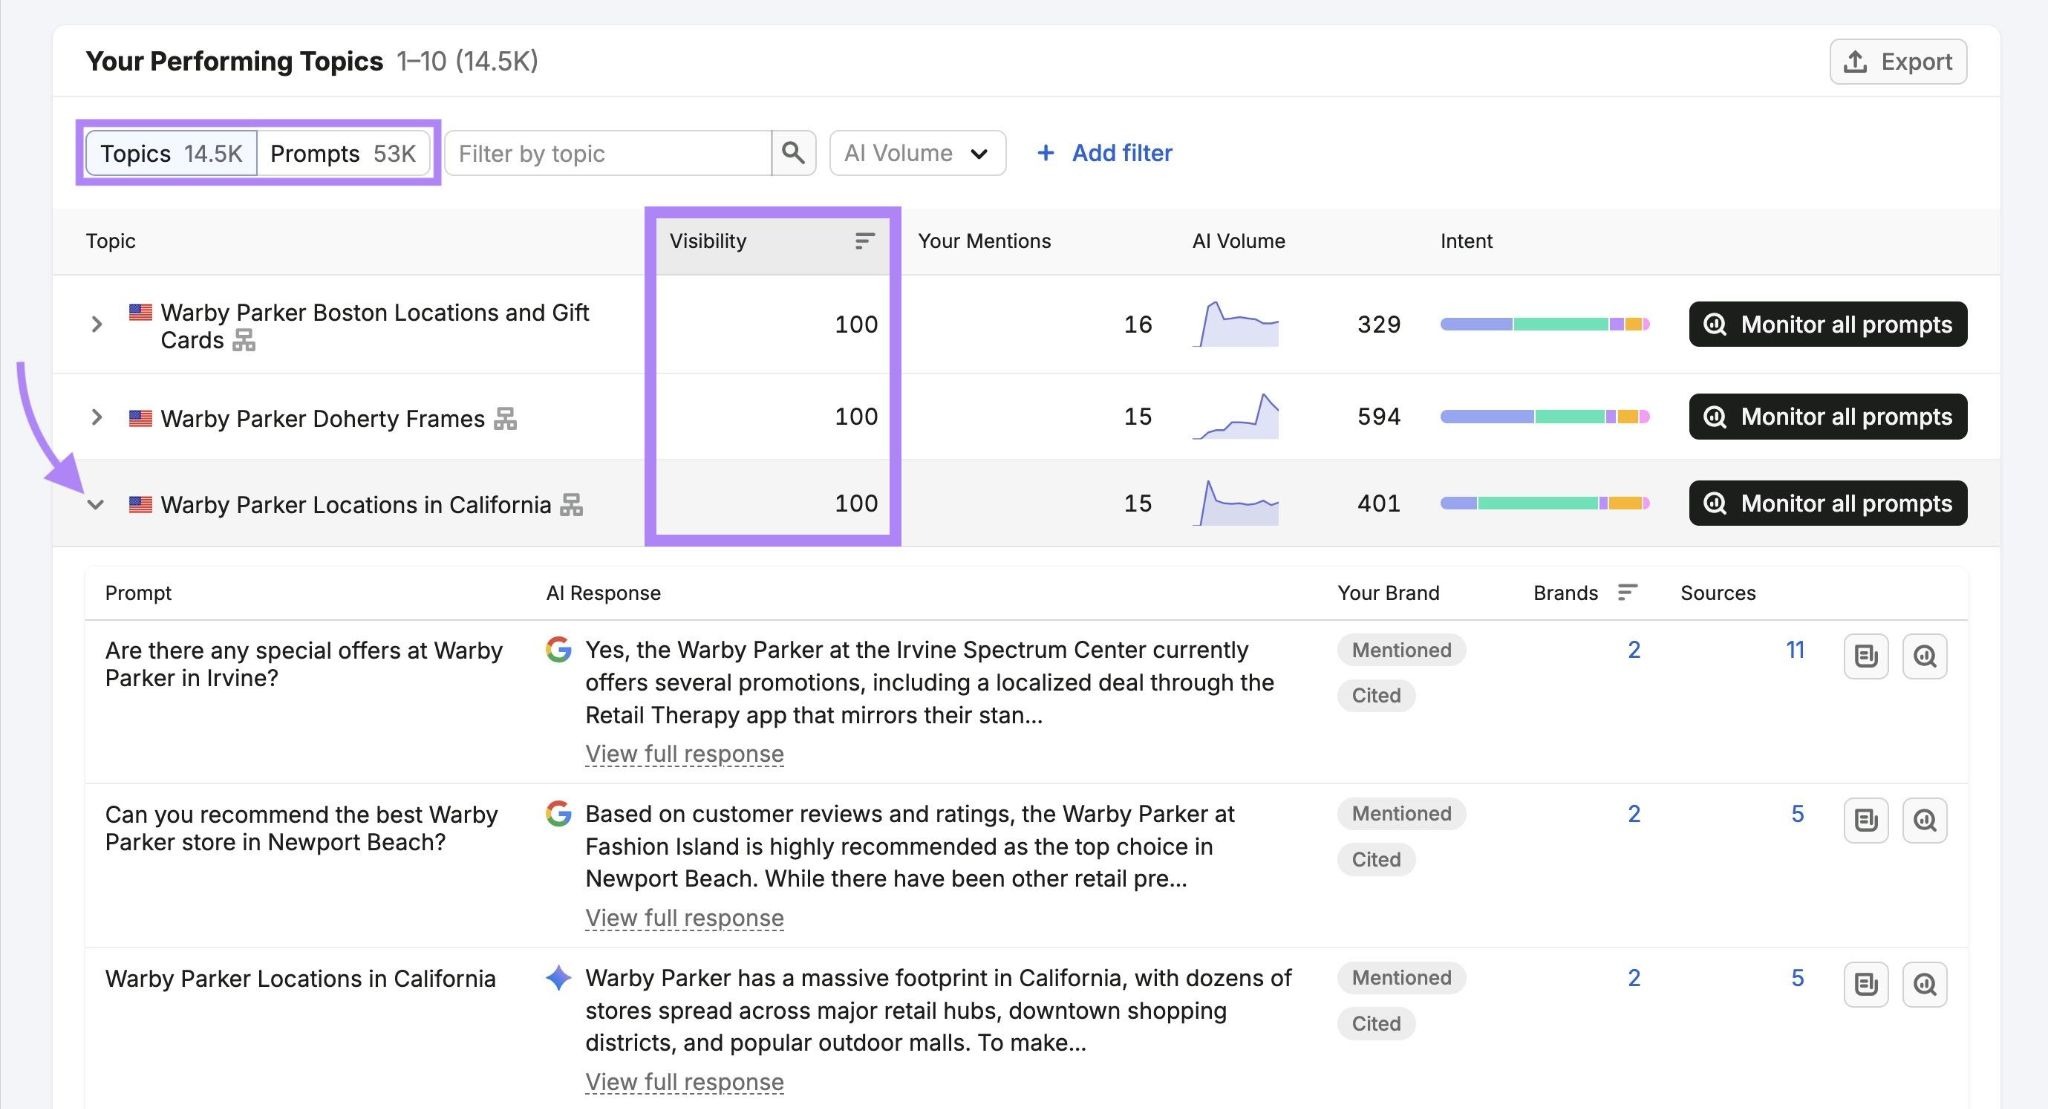Click Google icon on the Irvine Spectrum response

point(559,650)
